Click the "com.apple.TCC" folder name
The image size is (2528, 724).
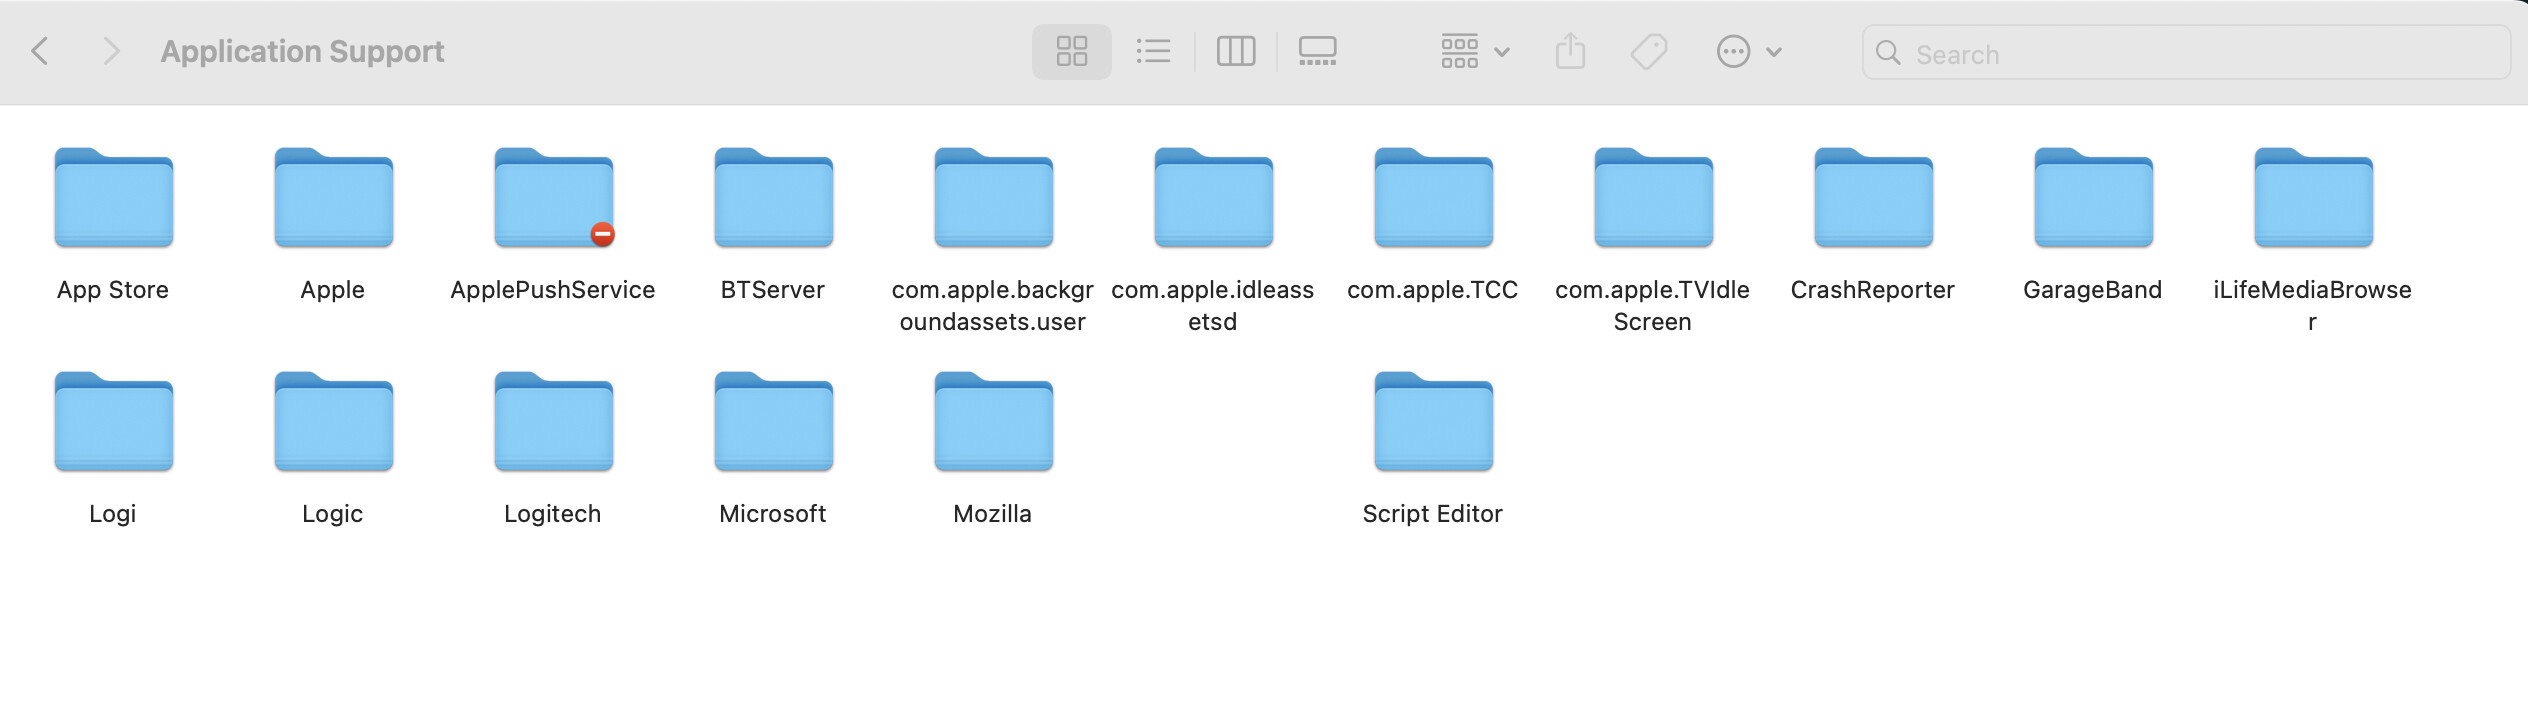[x=1433, y=290]
